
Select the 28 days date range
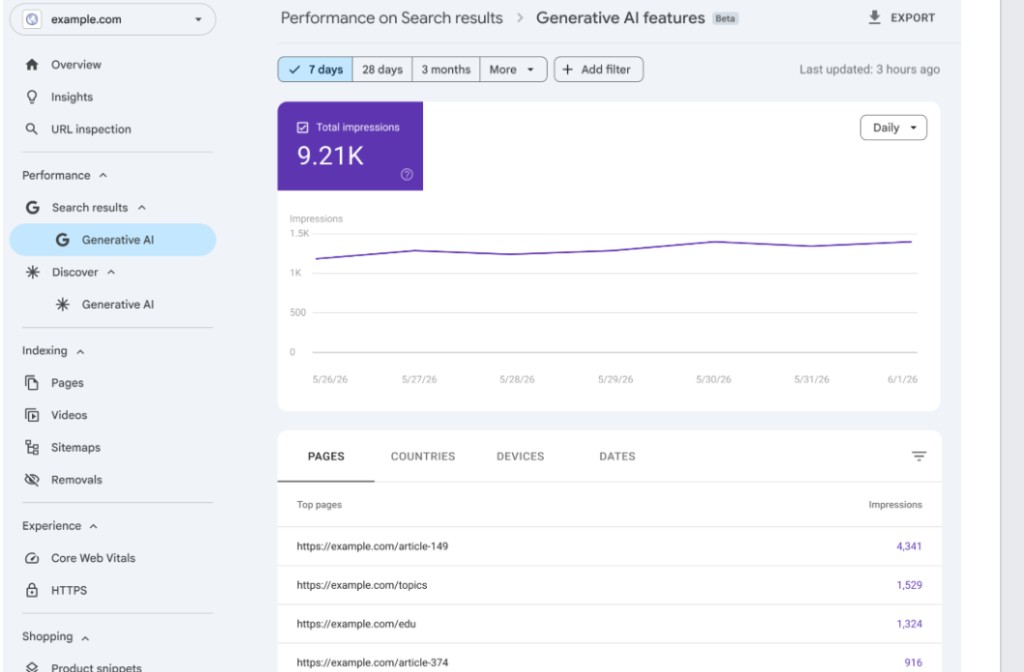pyautogui.click(x=382, y=69)
